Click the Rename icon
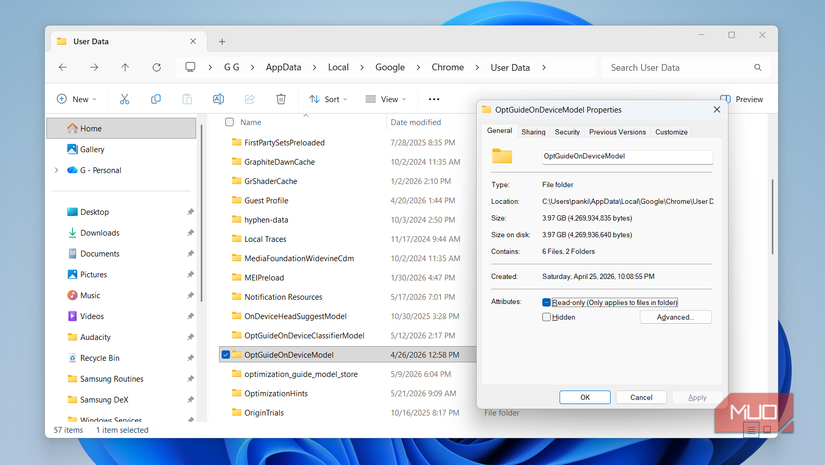The height and width of the screenshot is (465, 825). tap(218, 99)
